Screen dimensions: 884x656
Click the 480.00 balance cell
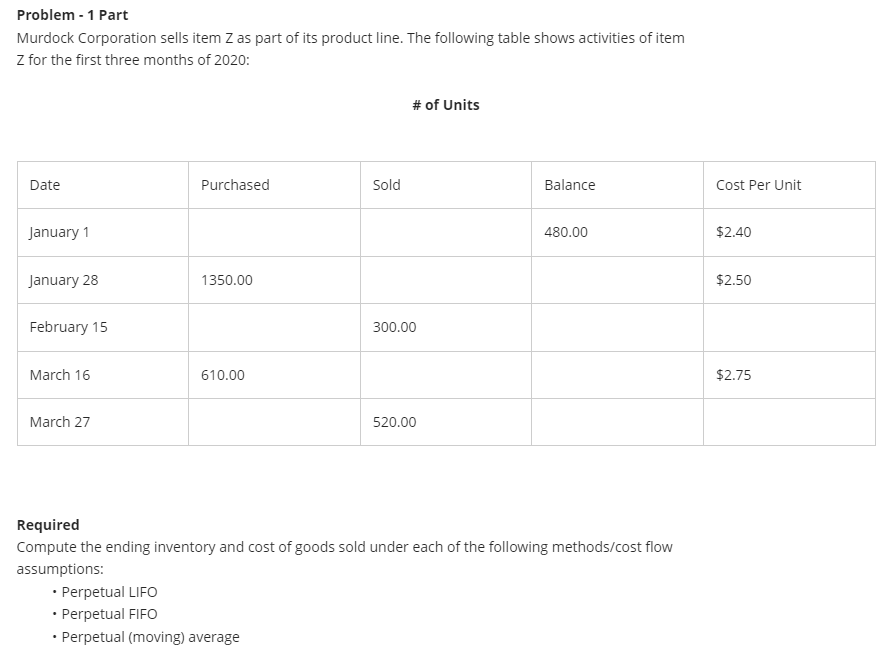[x=617, y=232]
